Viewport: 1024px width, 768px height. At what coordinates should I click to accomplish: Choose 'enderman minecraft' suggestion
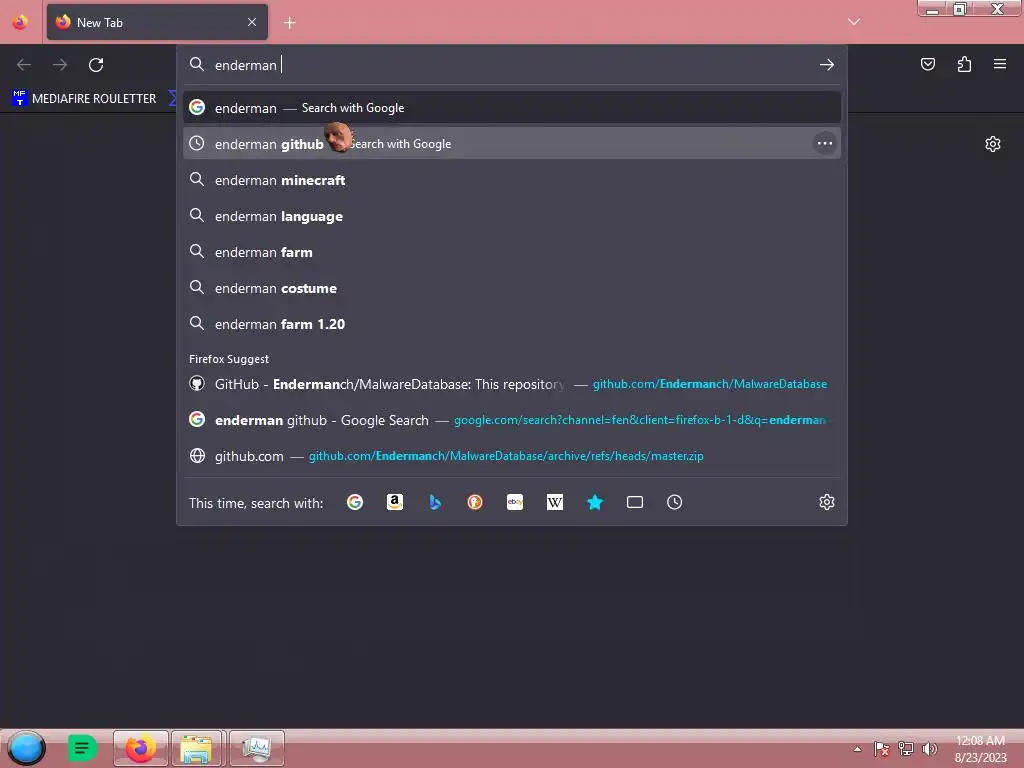512,180
